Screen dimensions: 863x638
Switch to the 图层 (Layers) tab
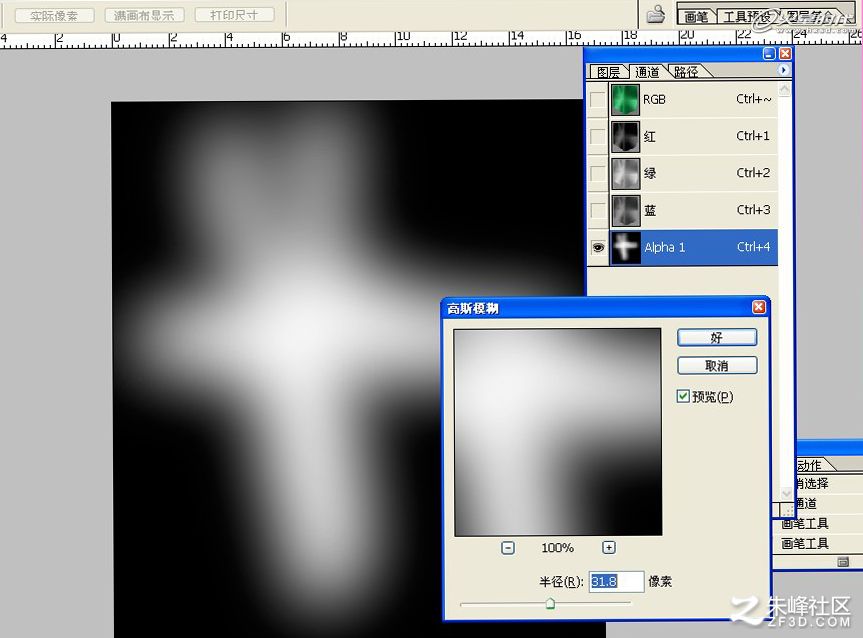[608, 72]
